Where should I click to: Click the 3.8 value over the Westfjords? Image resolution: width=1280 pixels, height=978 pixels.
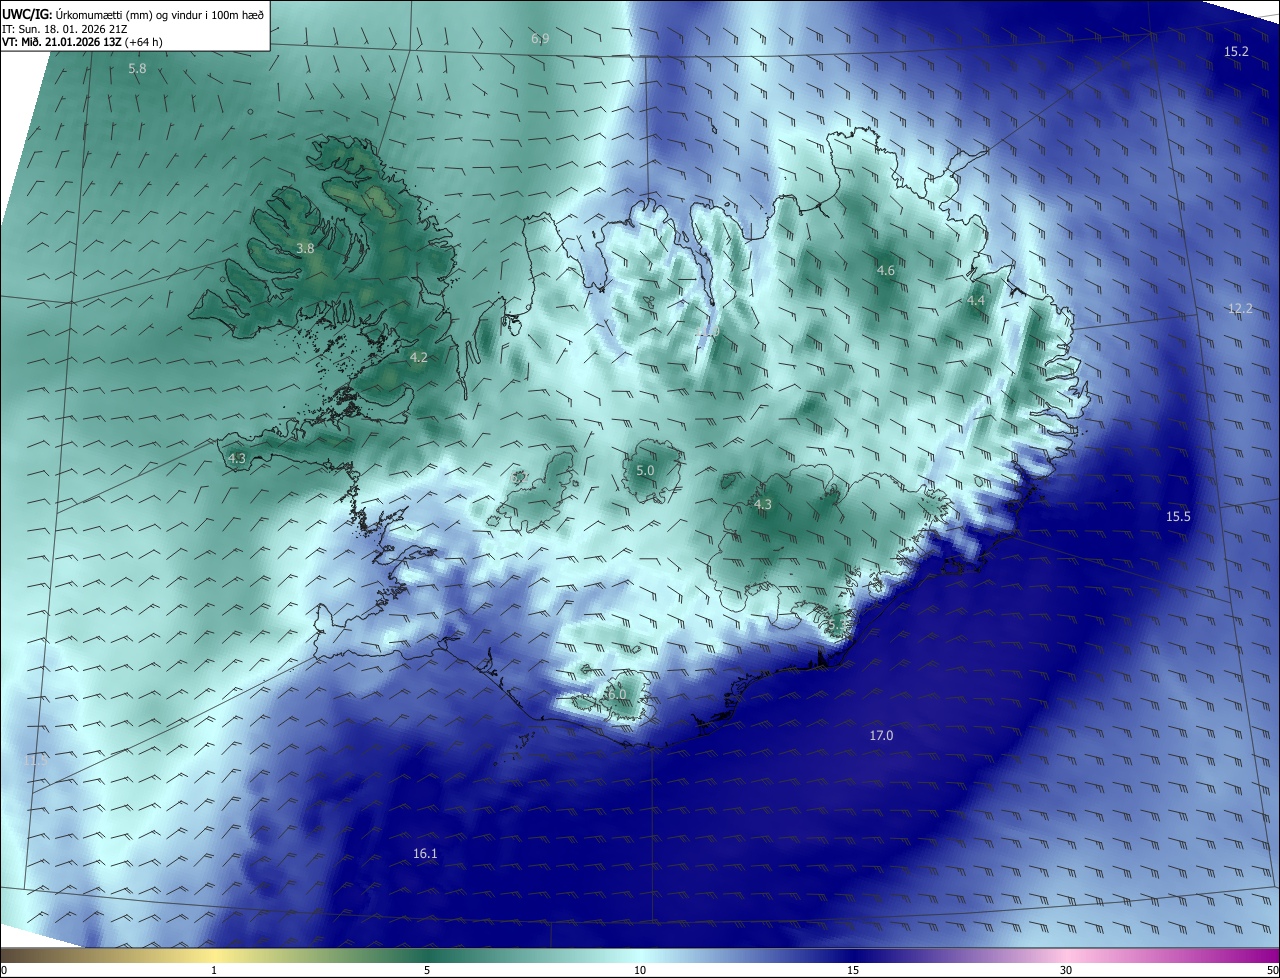pyautogui.click(x=306, y=248)
